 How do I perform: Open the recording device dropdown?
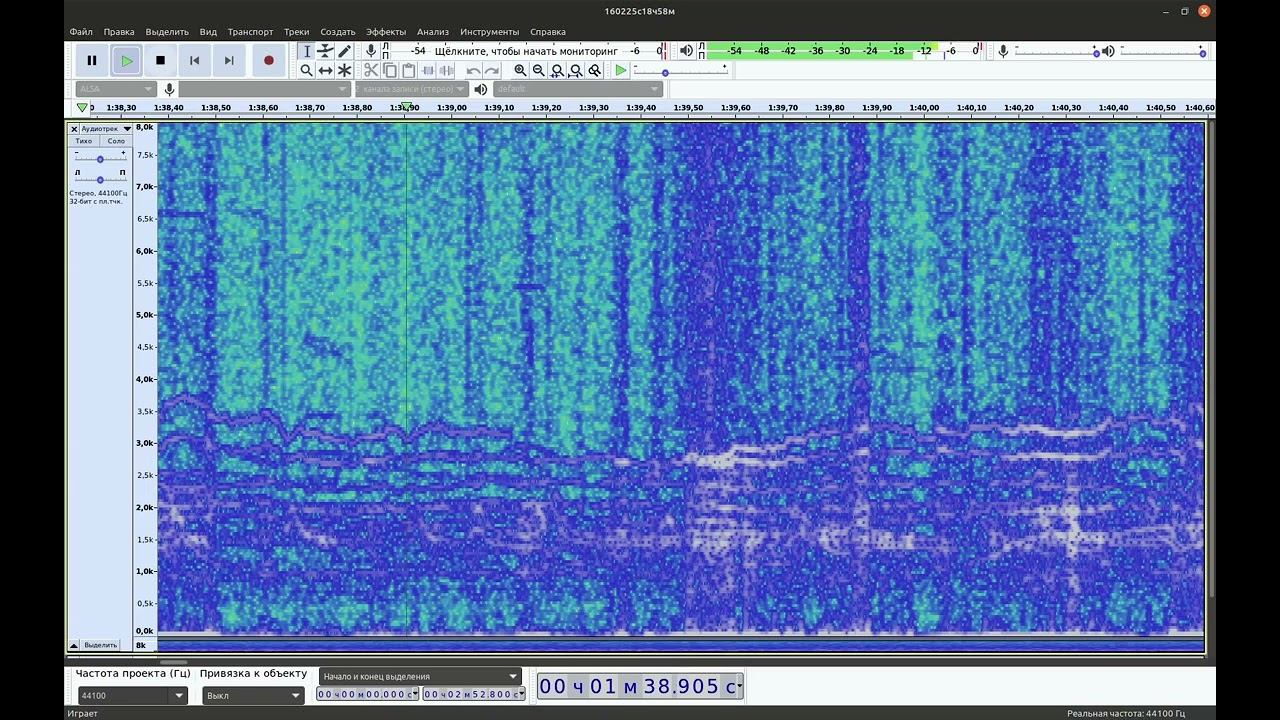coord(265,89)
